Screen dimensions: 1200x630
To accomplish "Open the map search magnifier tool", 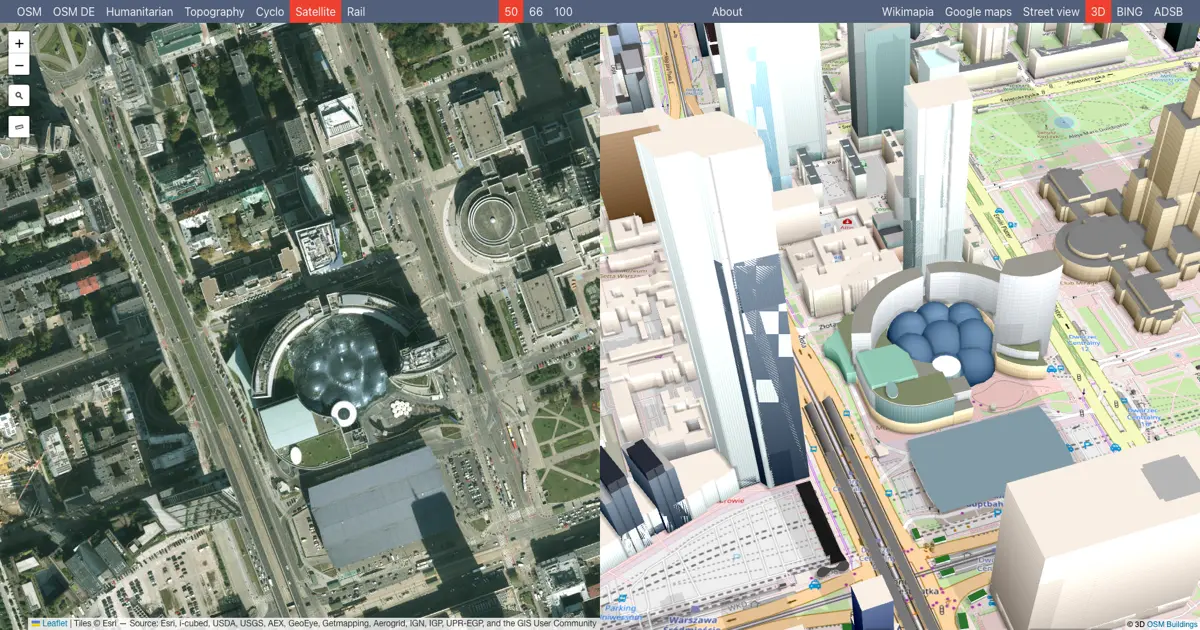I will tap(20, 96).
